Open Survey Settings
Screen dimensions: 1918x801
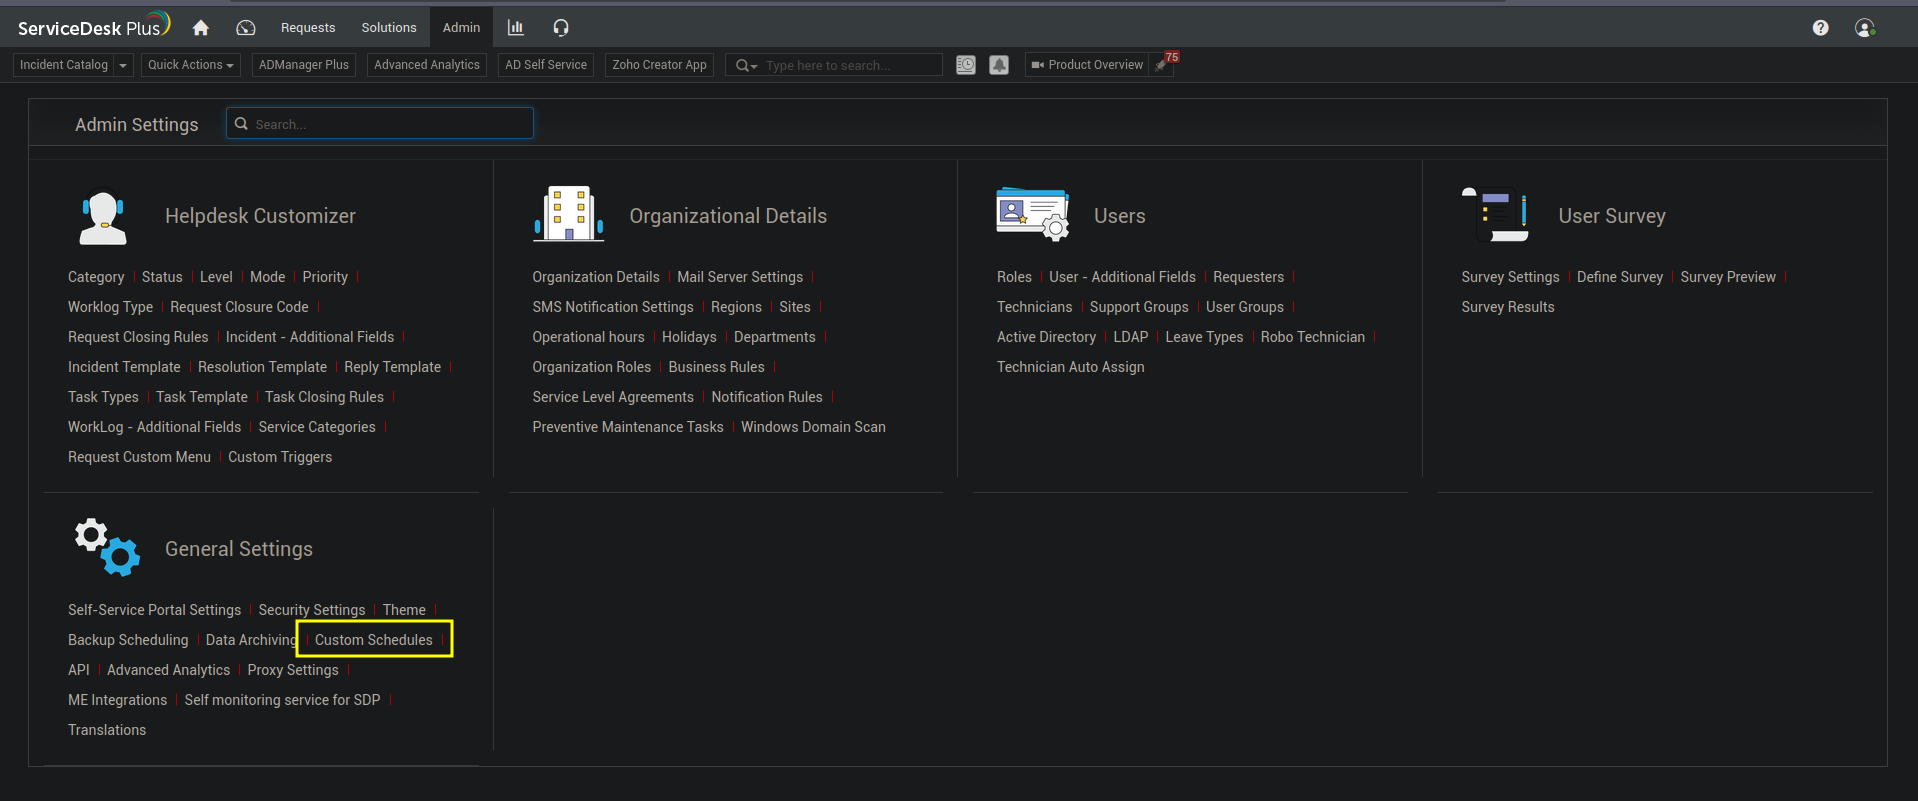coord(1510,277)
